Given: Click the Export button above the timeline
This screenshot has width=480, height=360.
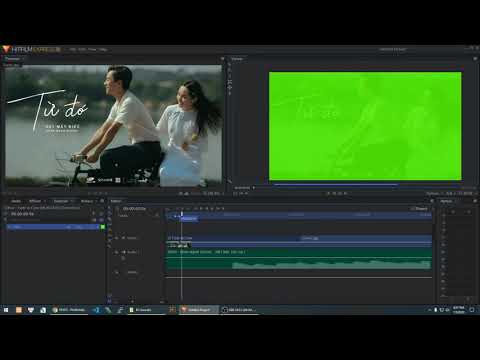Looking at the screenshot, I should click(x=420, y=209).
